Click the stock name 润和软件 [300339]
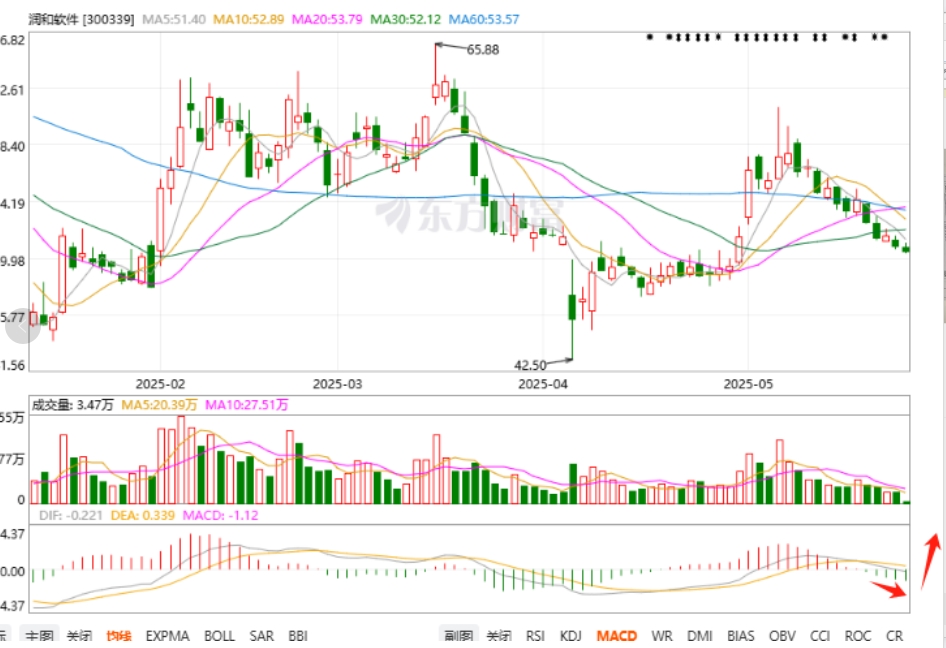Image resolution: width=946 pixels, height=648 pixels. click(81, 19)
